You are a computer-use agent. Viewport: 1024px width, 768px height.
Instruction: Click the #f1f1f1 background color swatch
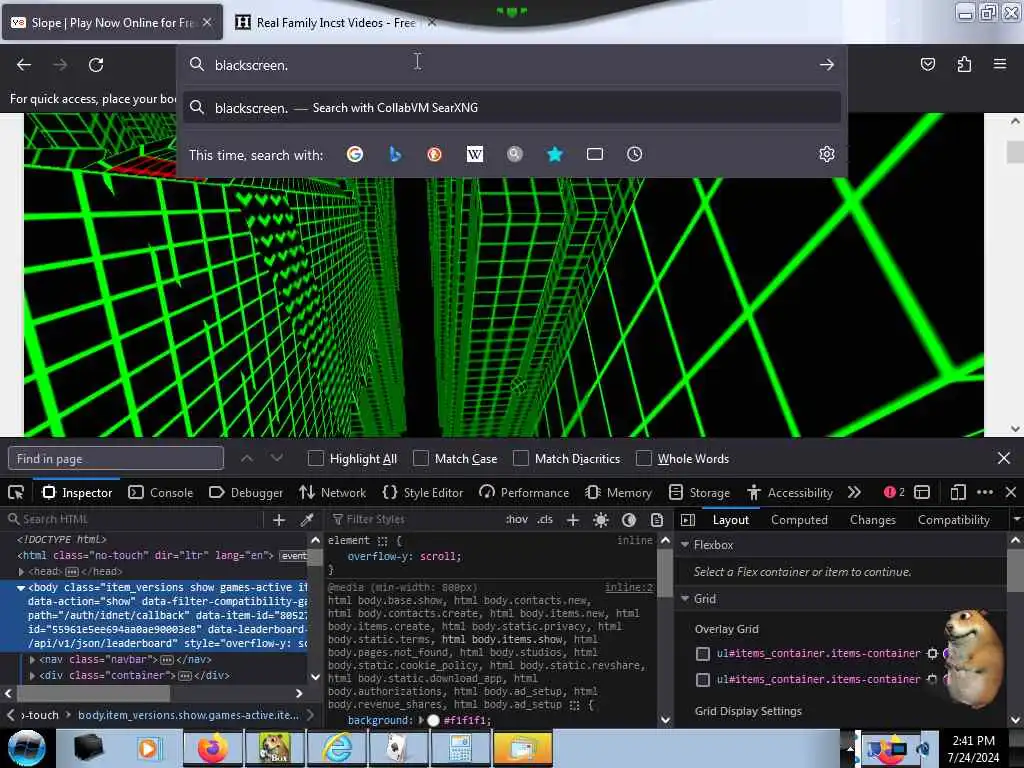[433, 720]
